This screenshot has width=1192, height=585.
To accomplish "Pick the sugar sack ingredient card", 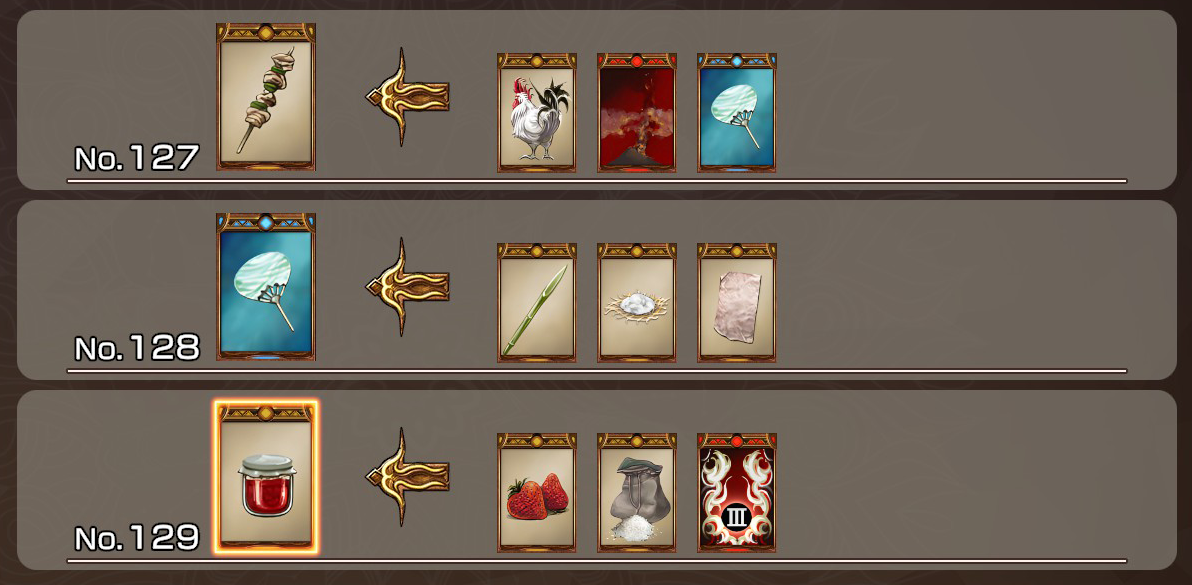I will (x=636, y=492).
